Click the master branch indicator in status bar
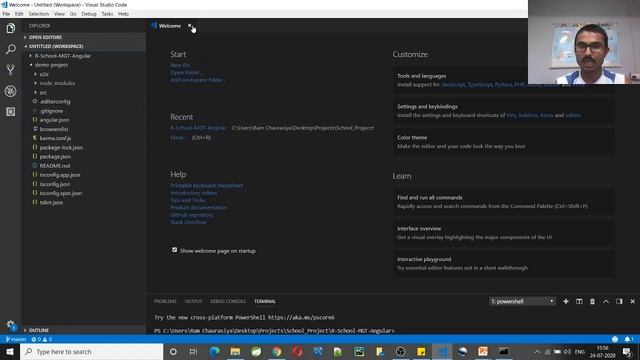Image resolution: width=640 pixels, height=360 pixels. pyautogui.click(x=16, y=339)
